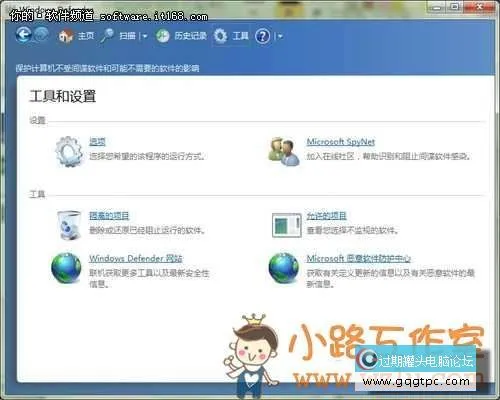Image resolution: width=500 pixels, height=400 pixels.
Task: Maximize the Windows Defender window
Action: [x=455, y=6]
